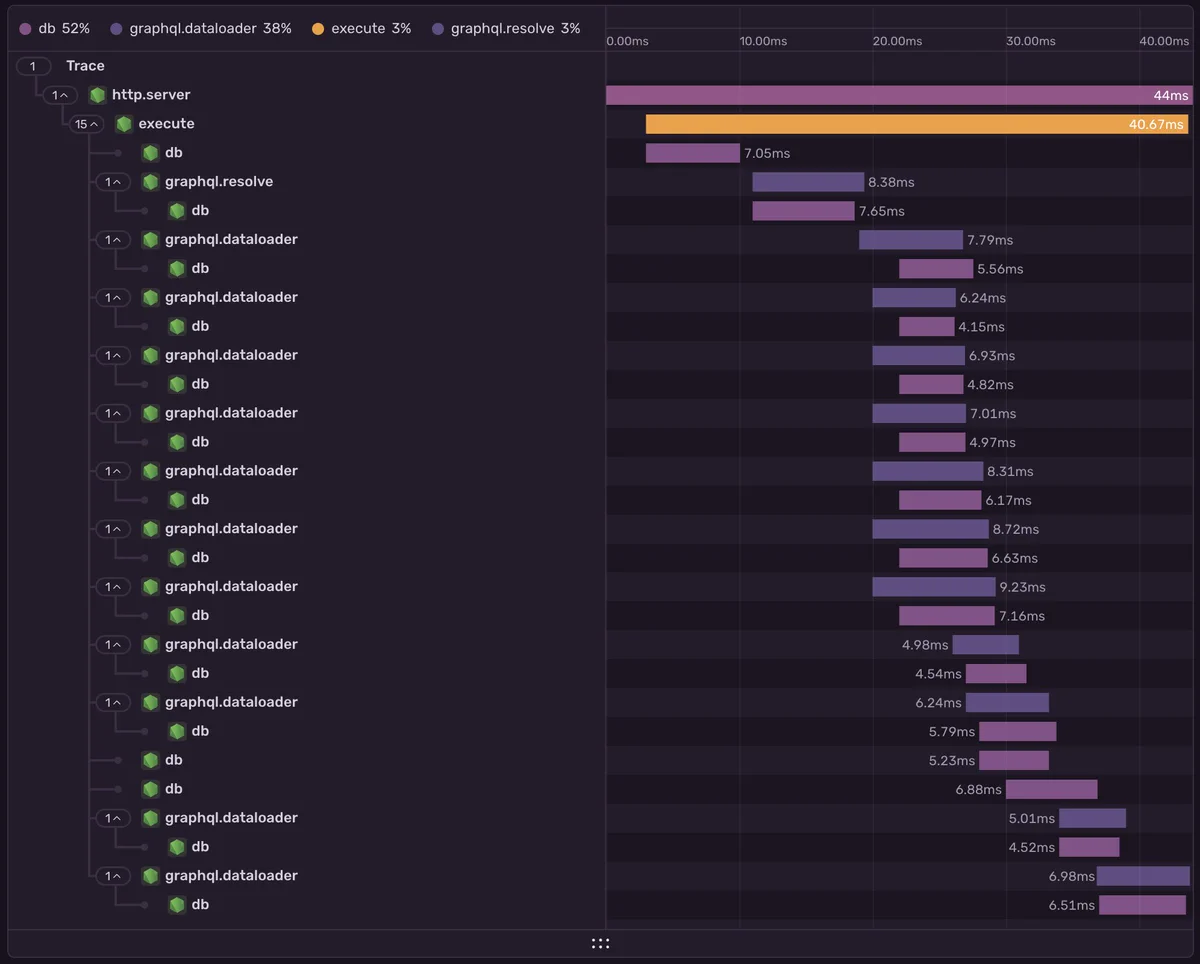
Task: Click the cube icon of the 9.23ms graphql.dataloader row
Action: click(151, 588)
